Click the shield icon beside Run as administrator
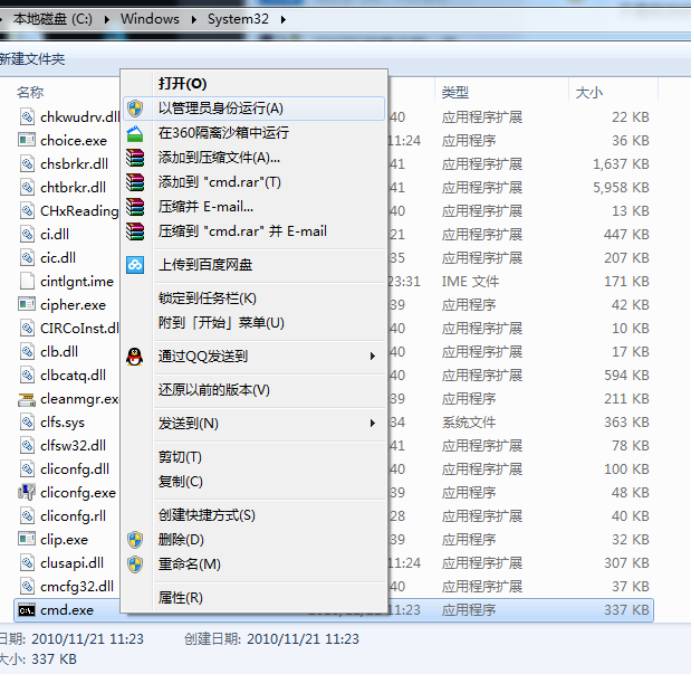Viewport: 694px width, 676px height. [135, 108]
